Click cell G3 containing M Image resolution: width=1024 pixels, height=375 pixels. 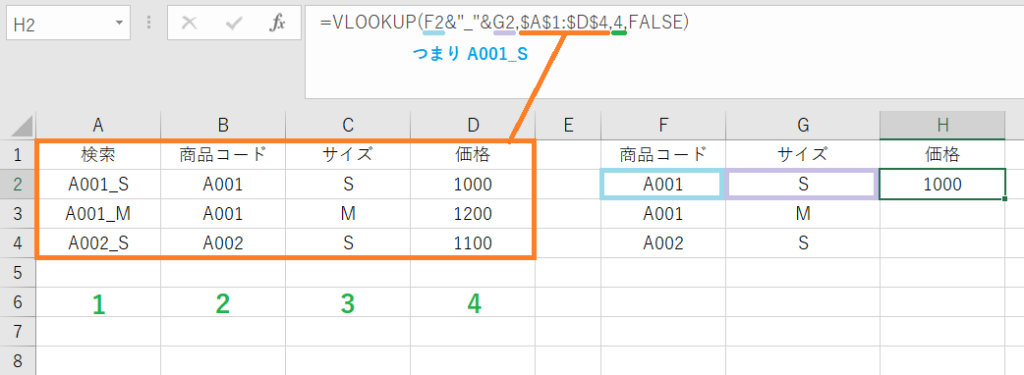pos(803,214)
